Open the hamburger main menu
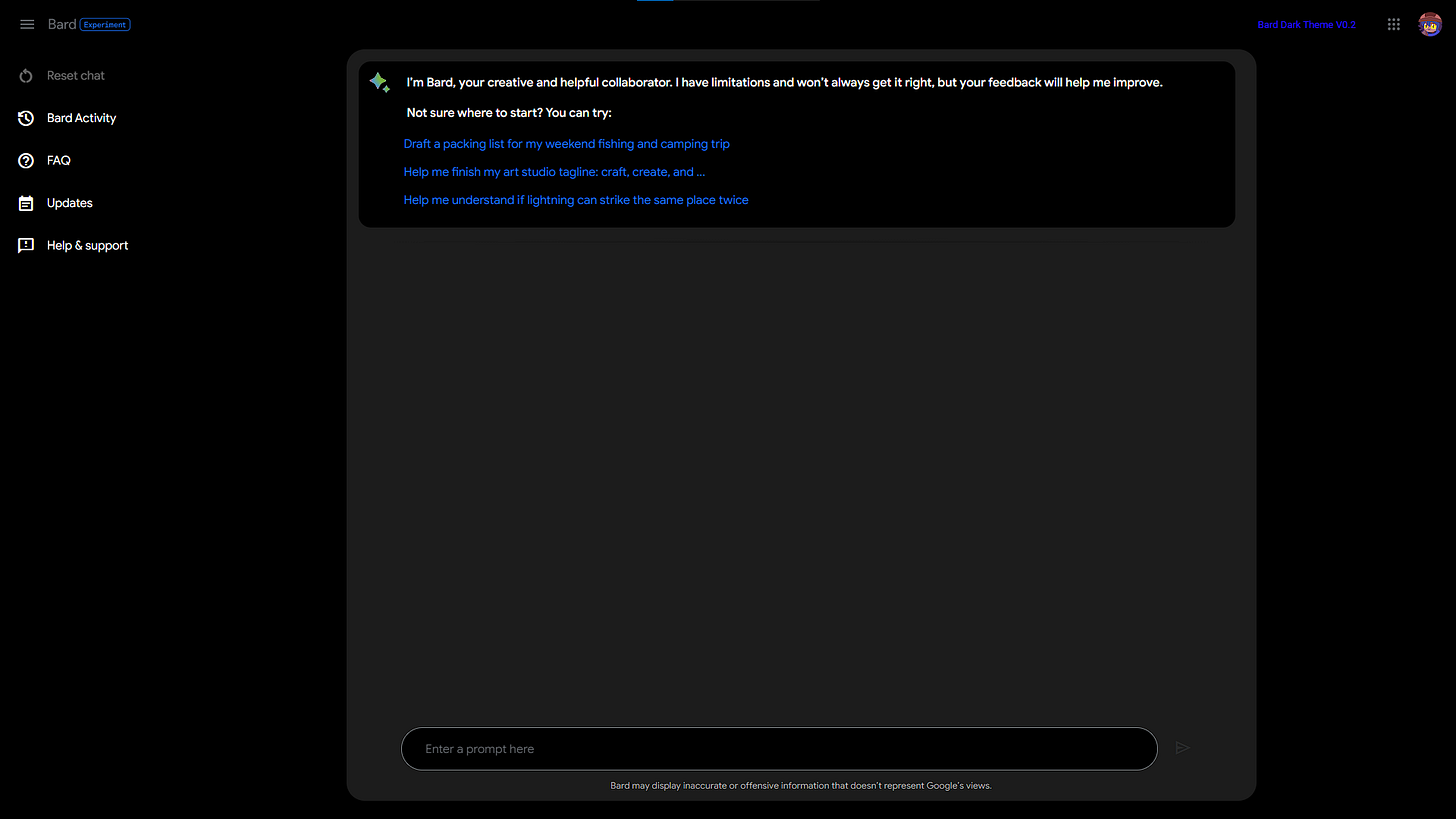Viewport: 1456px width, 819px height. (27, 24)
